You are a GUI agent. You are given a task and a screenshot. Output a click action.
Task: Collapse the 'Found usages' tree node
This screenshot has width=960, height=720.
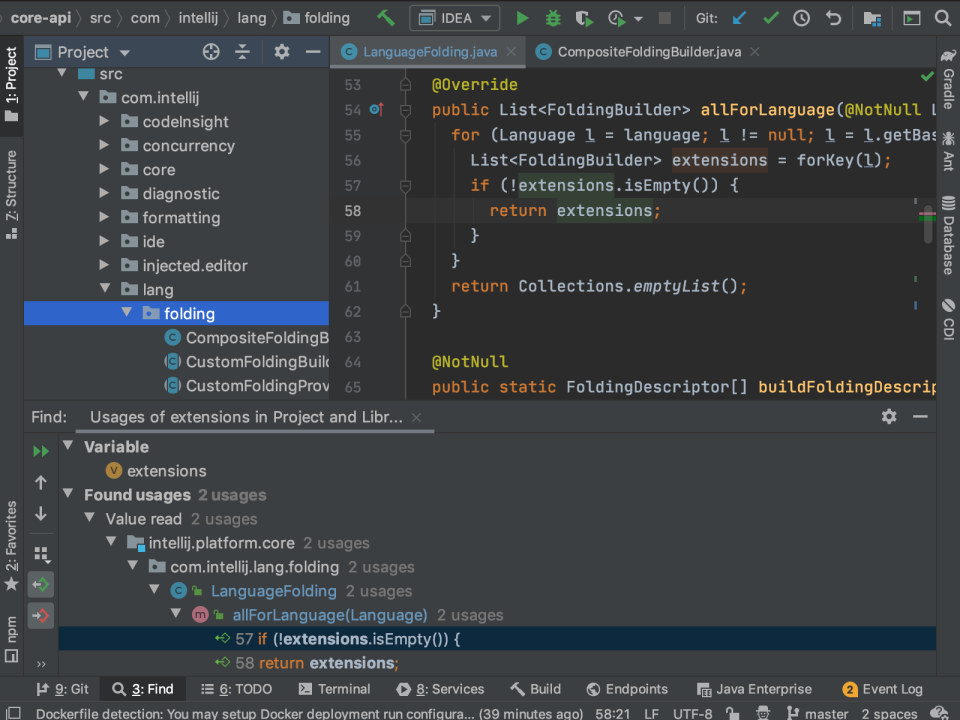67,495
